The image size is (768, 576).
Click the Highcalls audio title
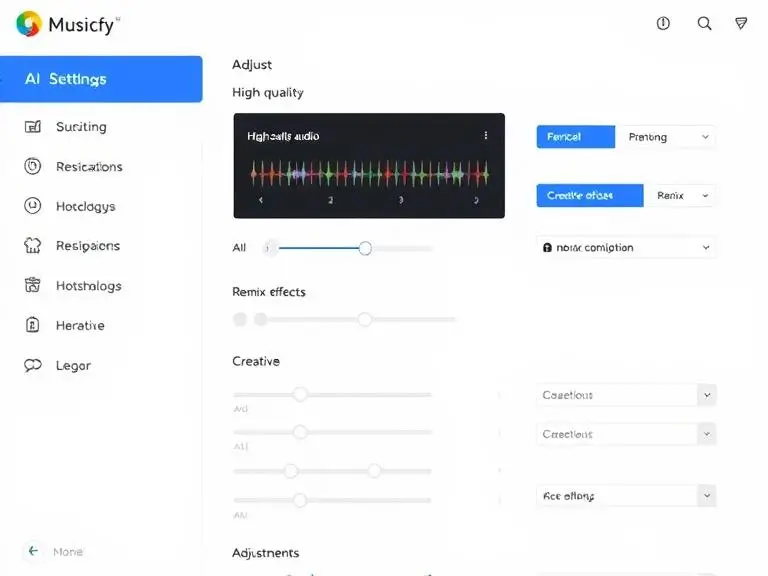[283, 136]
